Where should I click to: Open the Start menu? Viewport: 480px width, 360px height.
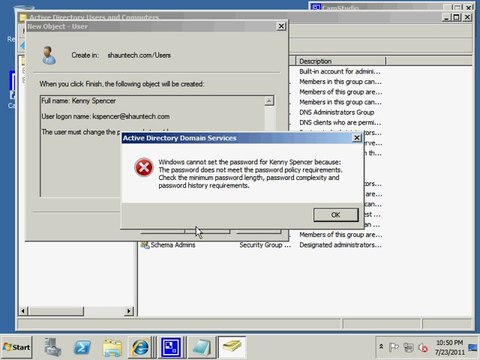pyautogui.click(x=16, y=347)
